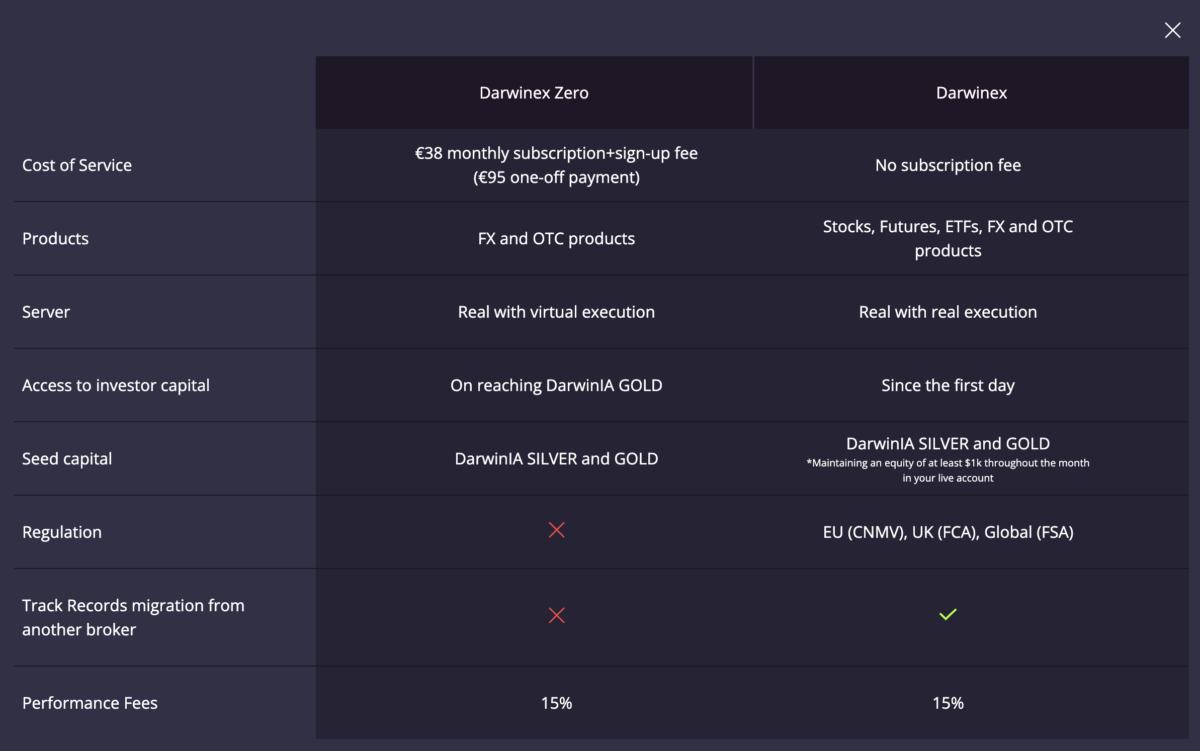Click the equity footnote under Seed capital
This screenshot has width=1200, height=751.
pyautogui.click(x=948, y=470)
